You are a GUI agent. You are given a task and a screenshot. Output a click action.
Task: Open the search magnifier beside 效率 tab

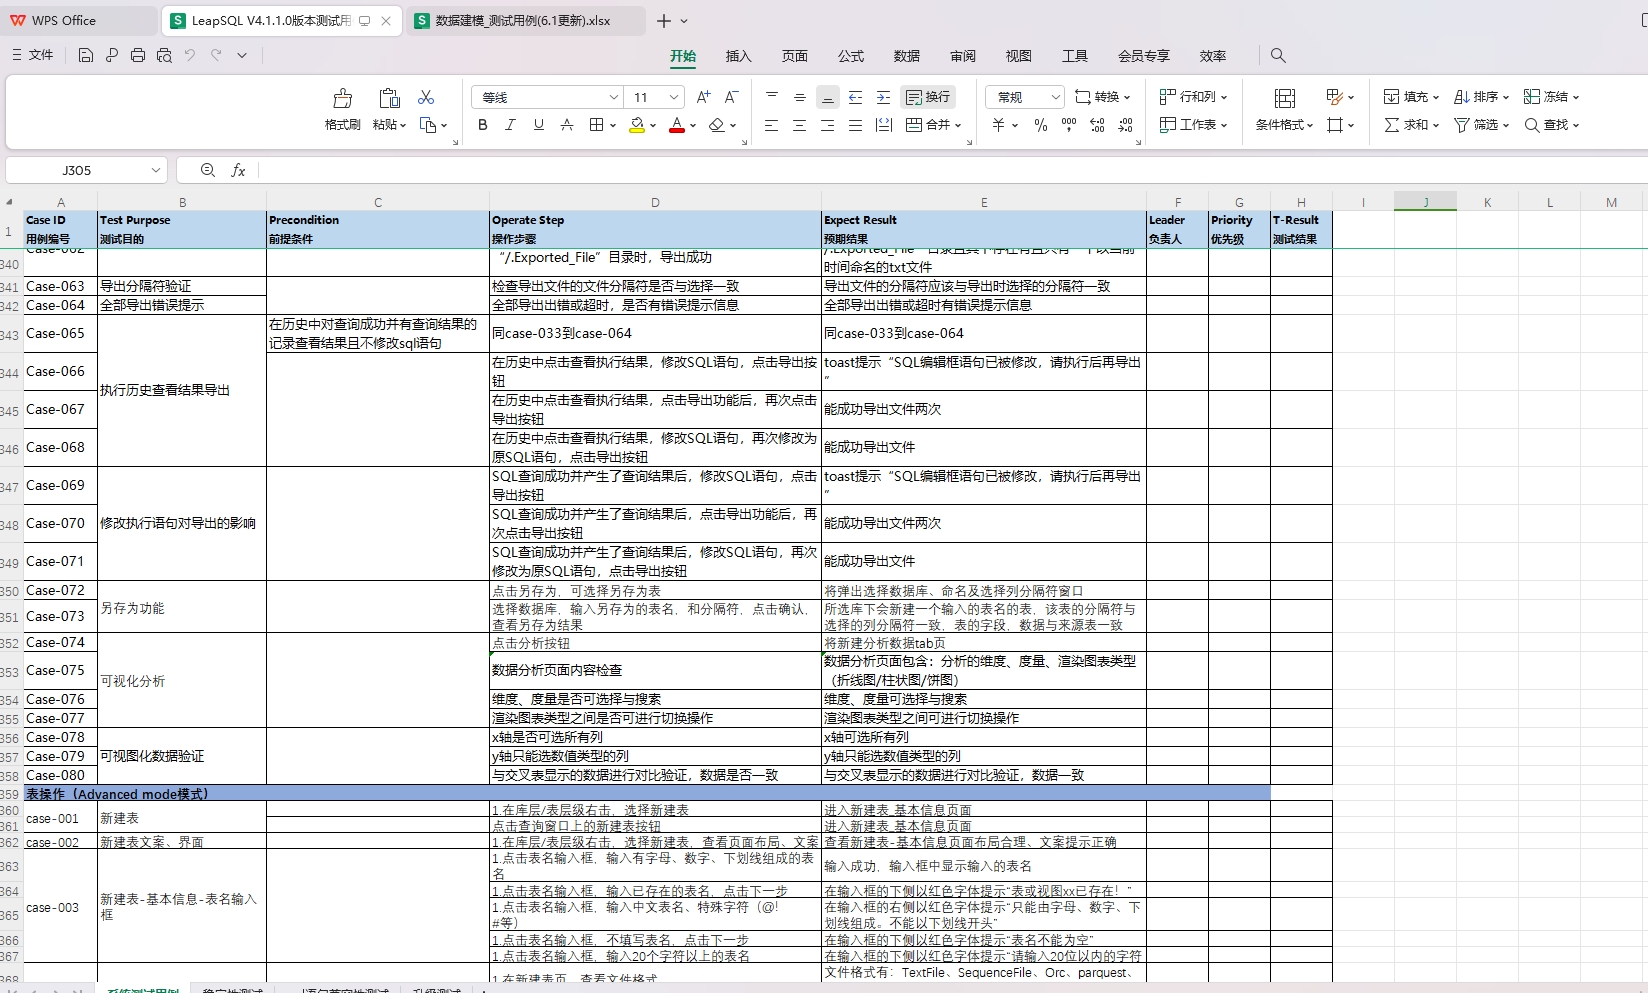tap(1278, 56)
